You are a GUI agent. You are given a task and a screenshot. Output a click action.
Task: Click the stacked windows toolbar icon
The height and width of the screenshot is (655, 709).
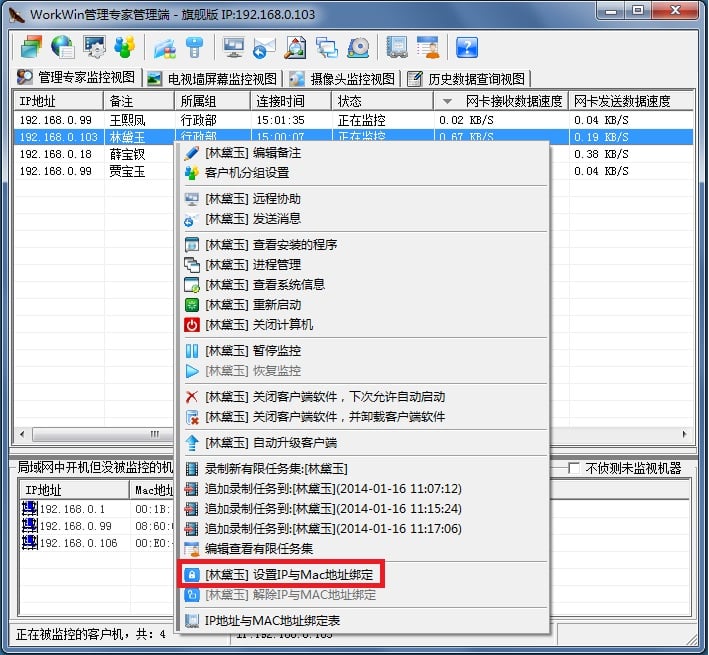(x=31, y=47)
